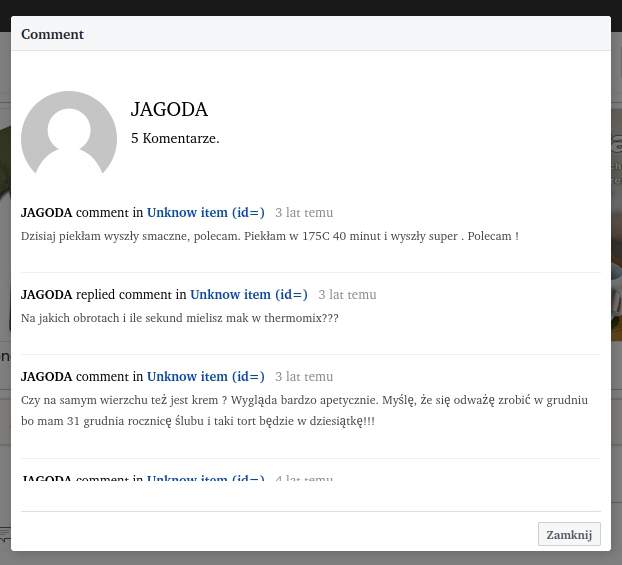This screenshot has width=622, height=565.
Task: Click the '4 lat temu' timestamp
Action: tap(304, 479)
